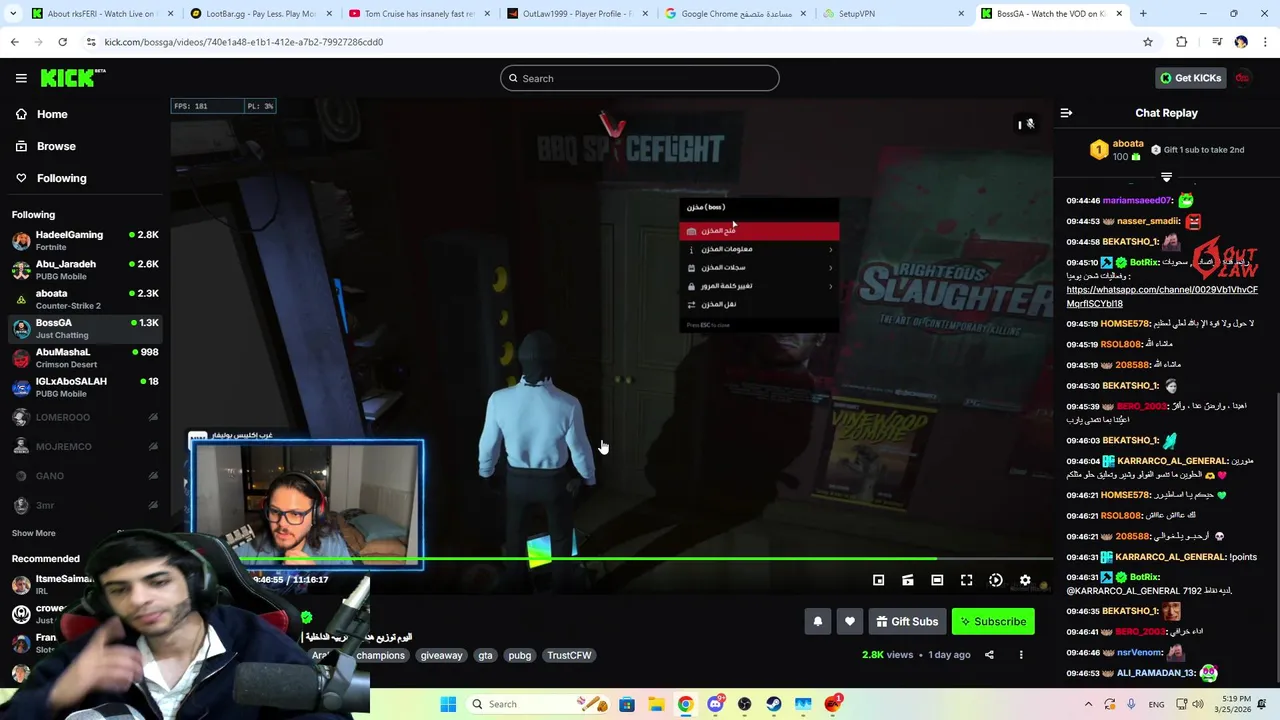Expand the gift leaderboard chevron
1280x720 pixels.
coord(1166,177)
